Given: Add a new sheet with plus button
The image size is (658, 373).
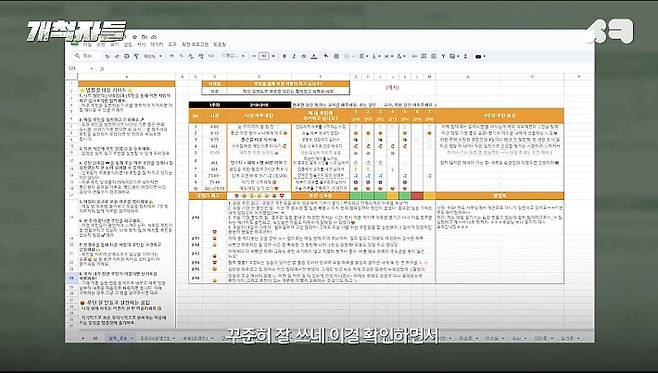Looking at the screenshot, I should [x=83, y=338].
